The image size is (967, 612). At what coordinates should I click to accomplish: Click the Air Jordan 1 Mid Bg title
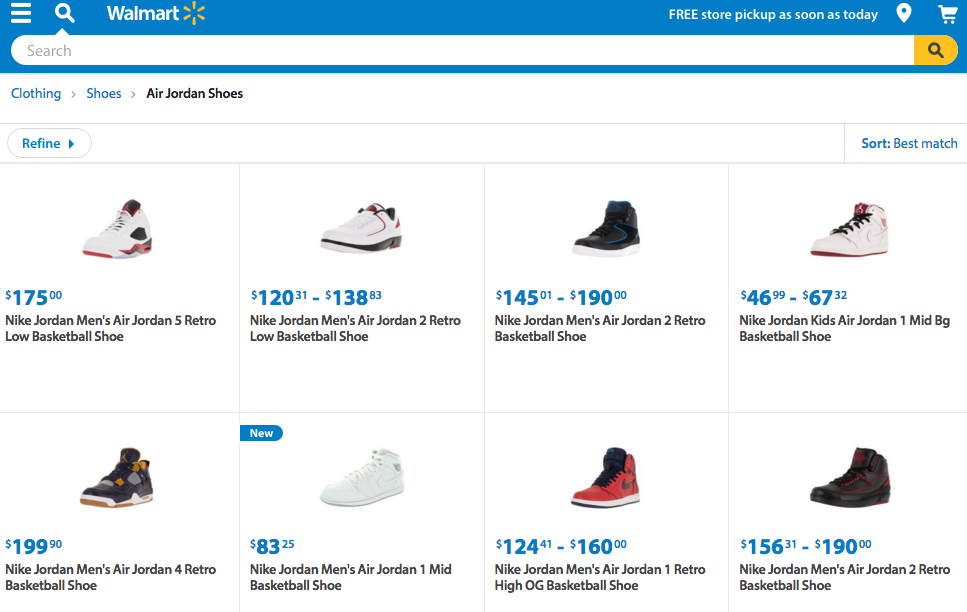click(x=844, y=328)
